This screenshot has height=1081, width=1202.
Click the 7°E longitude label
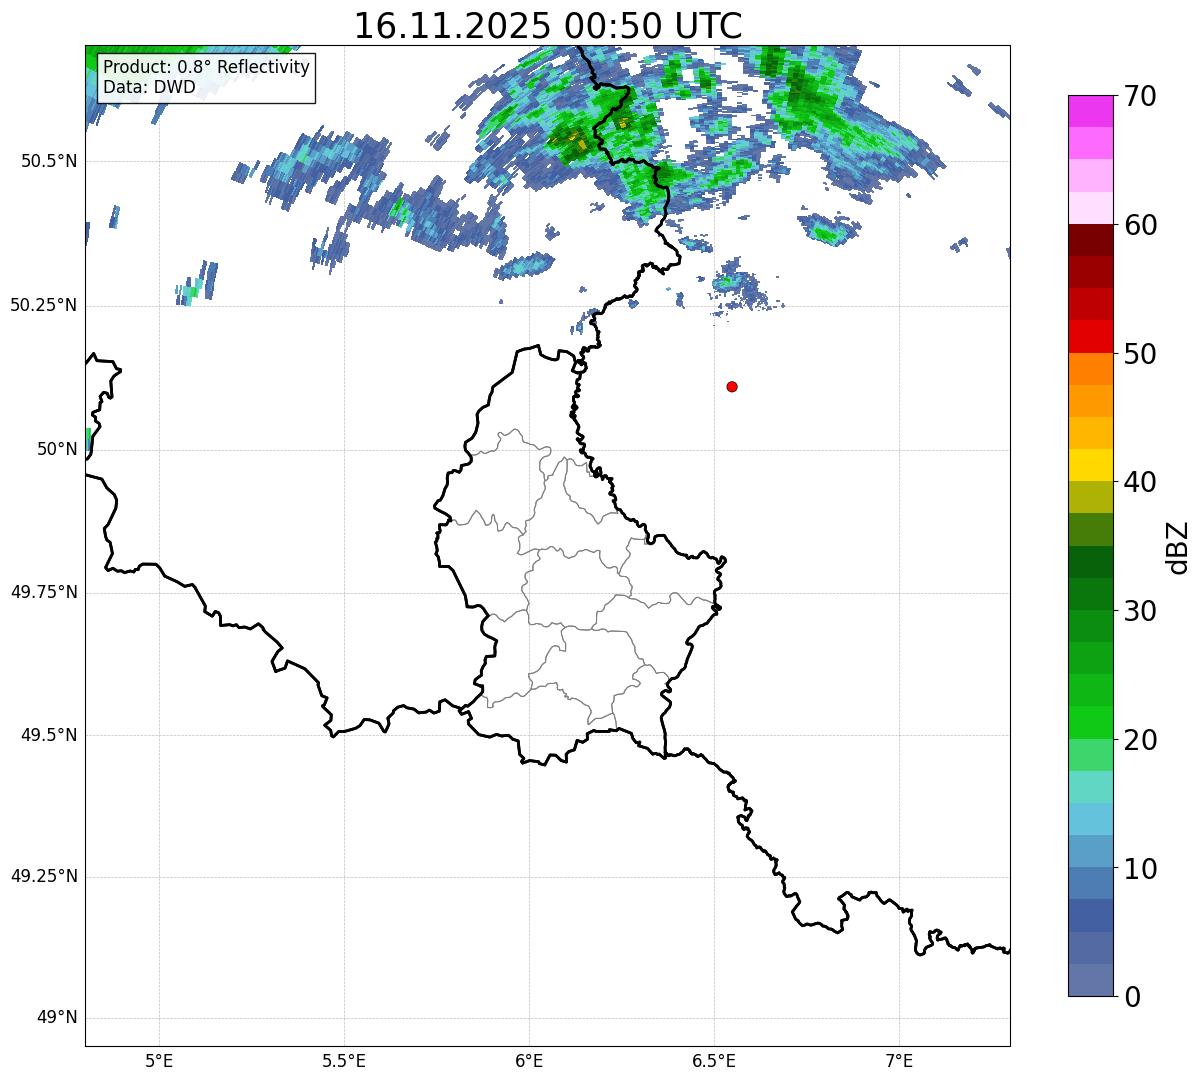click(x=899, y=1061)
